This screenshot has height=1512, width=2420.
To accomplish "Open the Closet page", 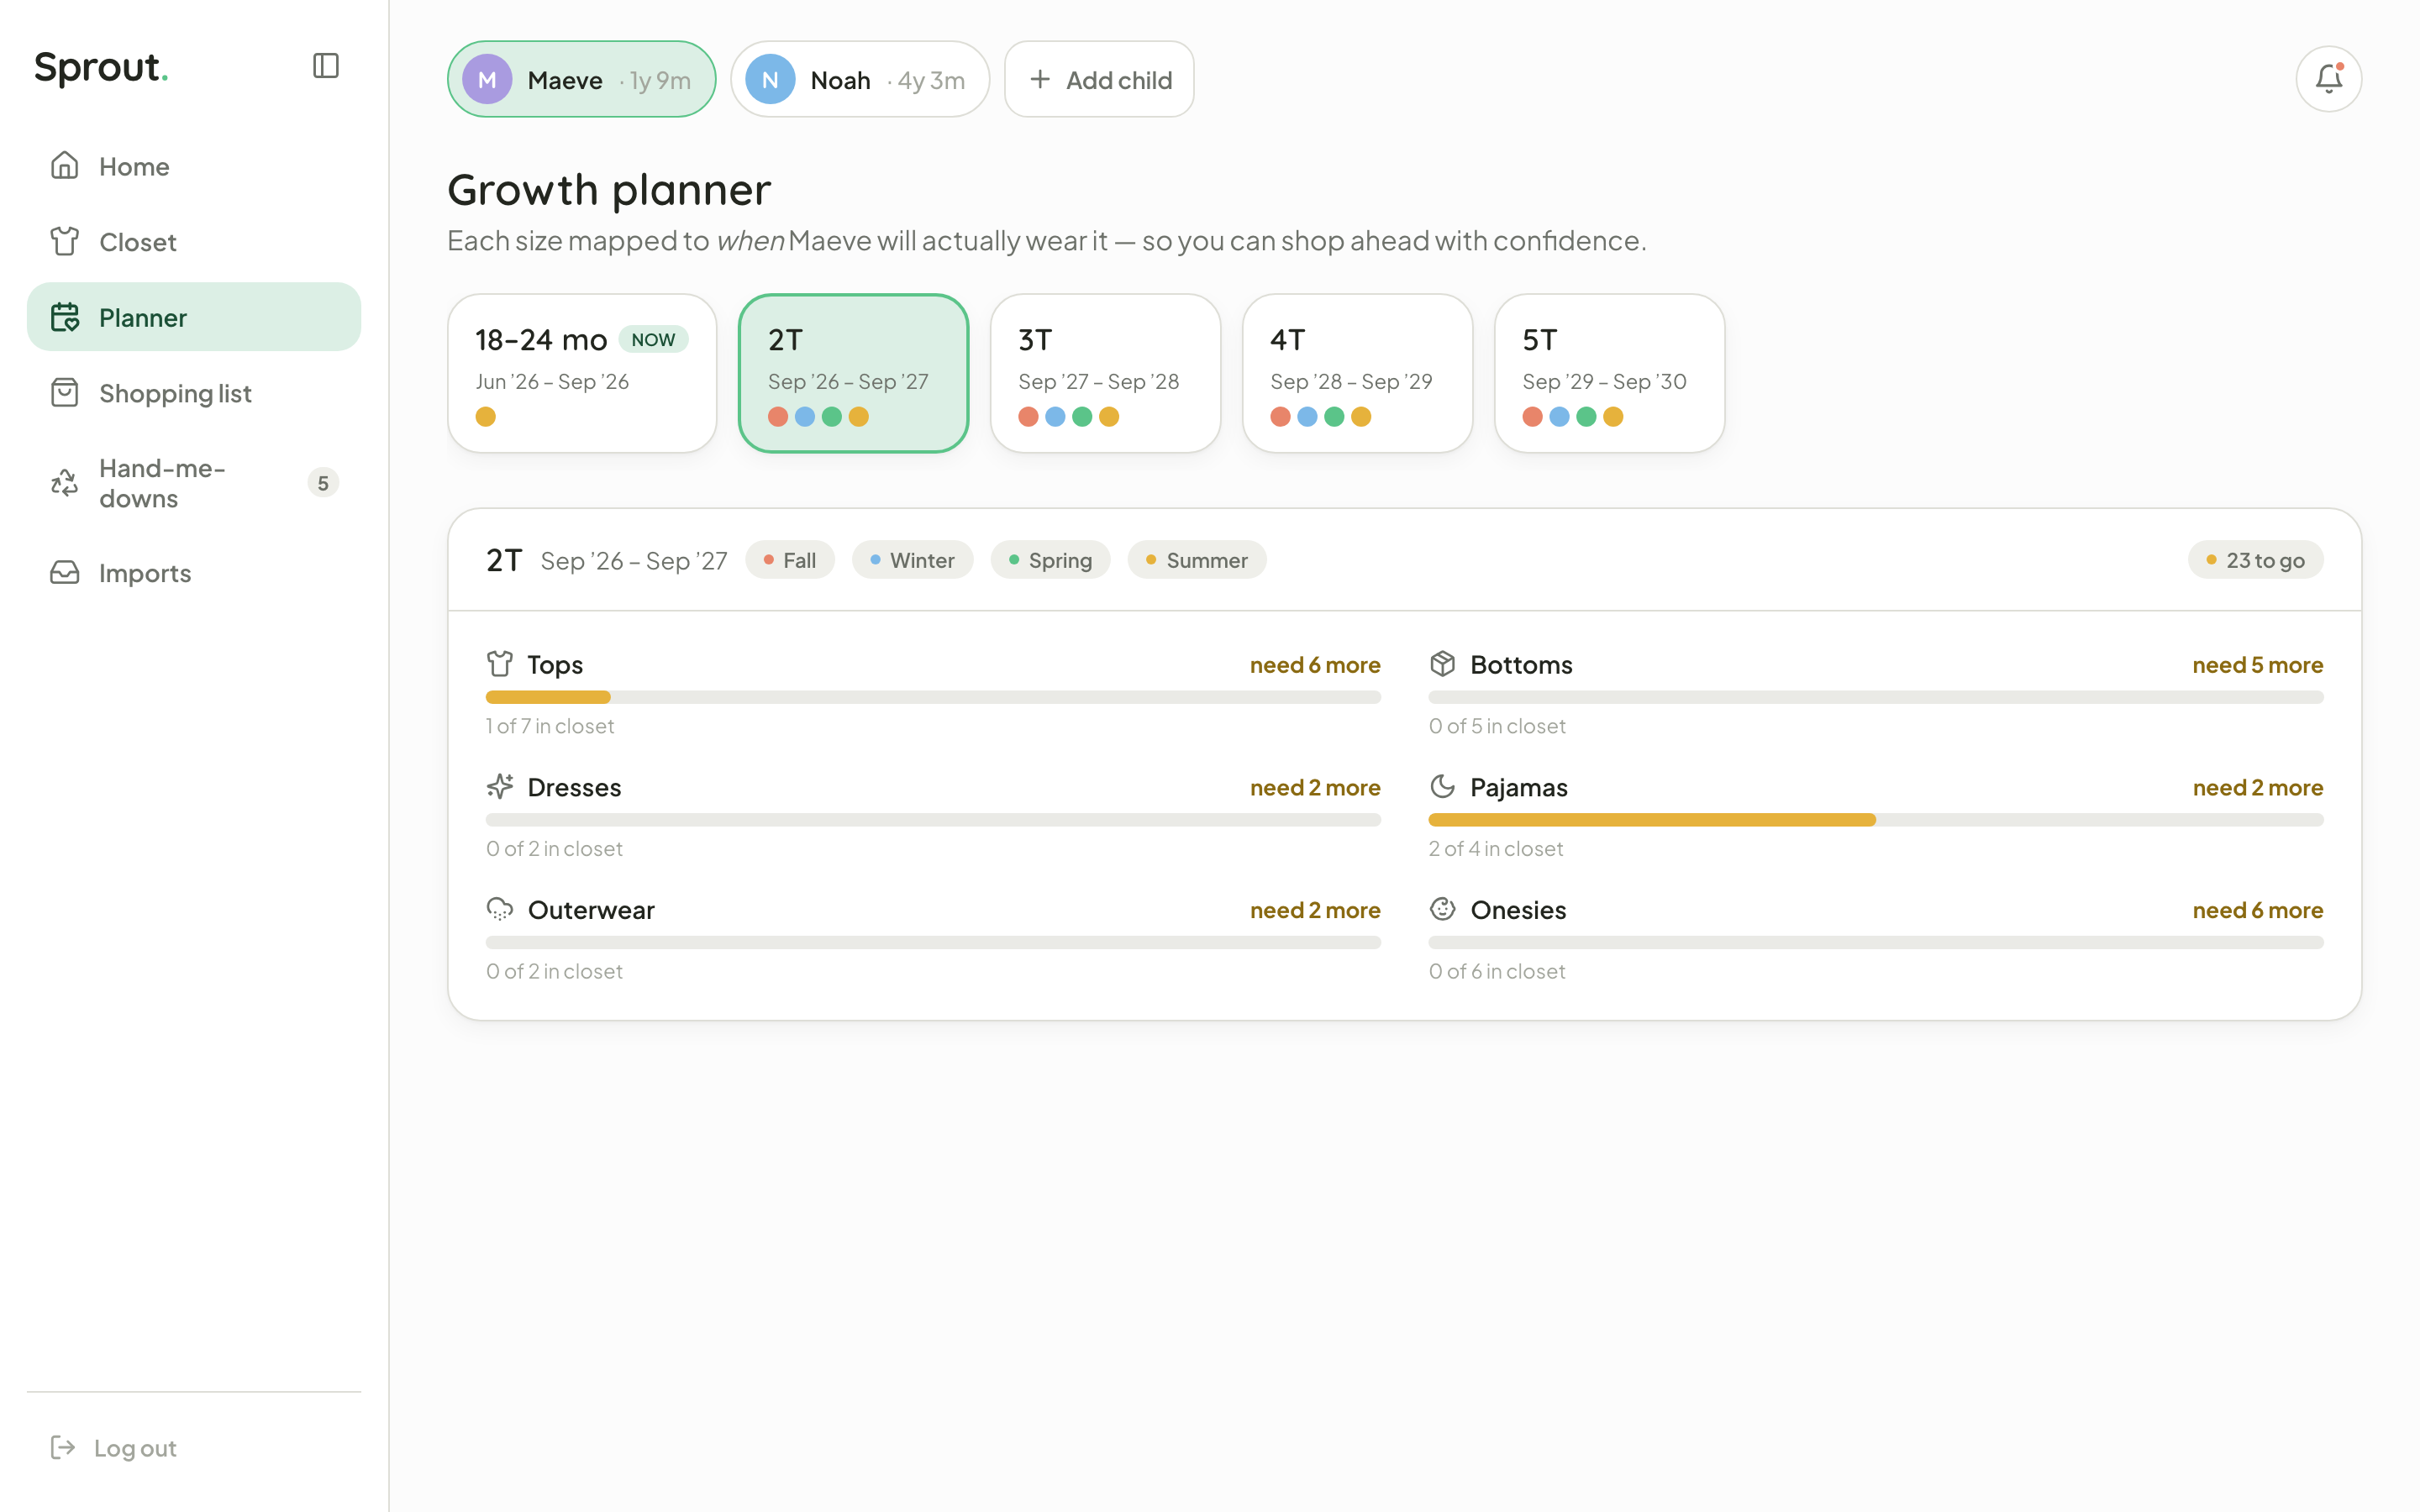I will pos(194,242).
